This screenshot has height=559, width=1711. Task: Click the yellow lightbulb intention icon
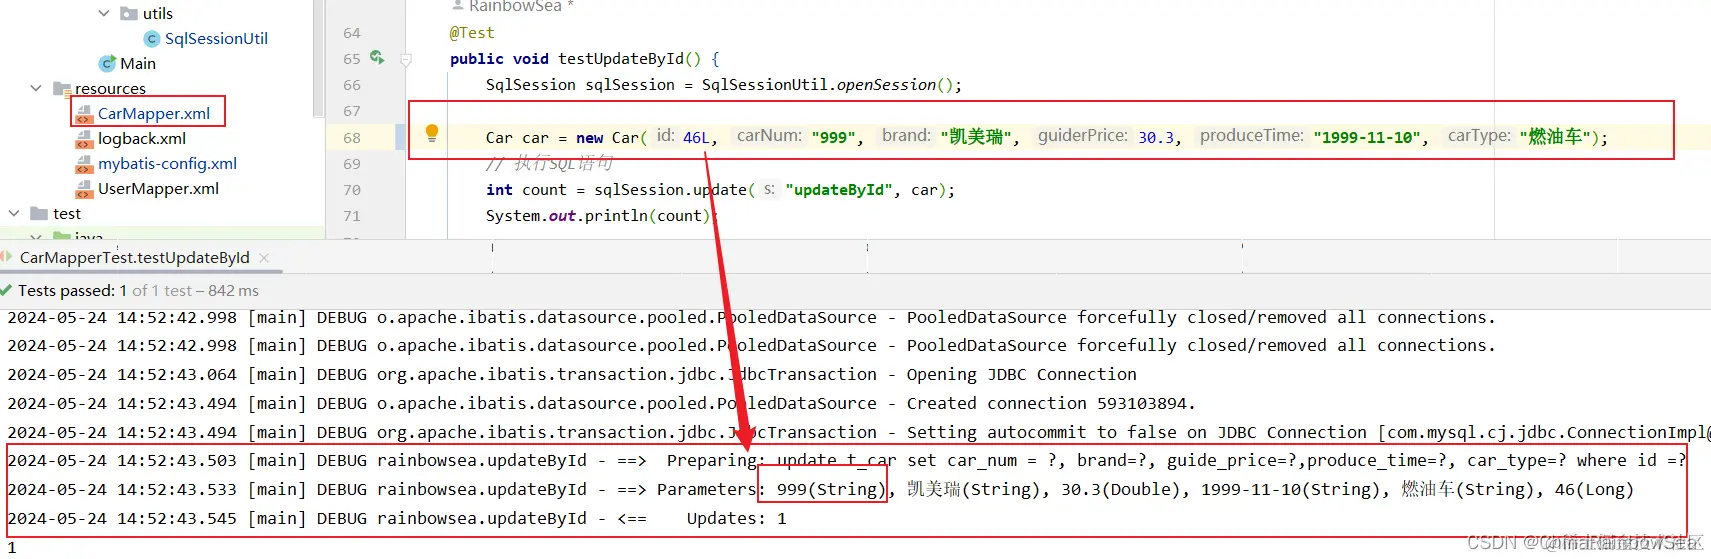click(432, 133)
